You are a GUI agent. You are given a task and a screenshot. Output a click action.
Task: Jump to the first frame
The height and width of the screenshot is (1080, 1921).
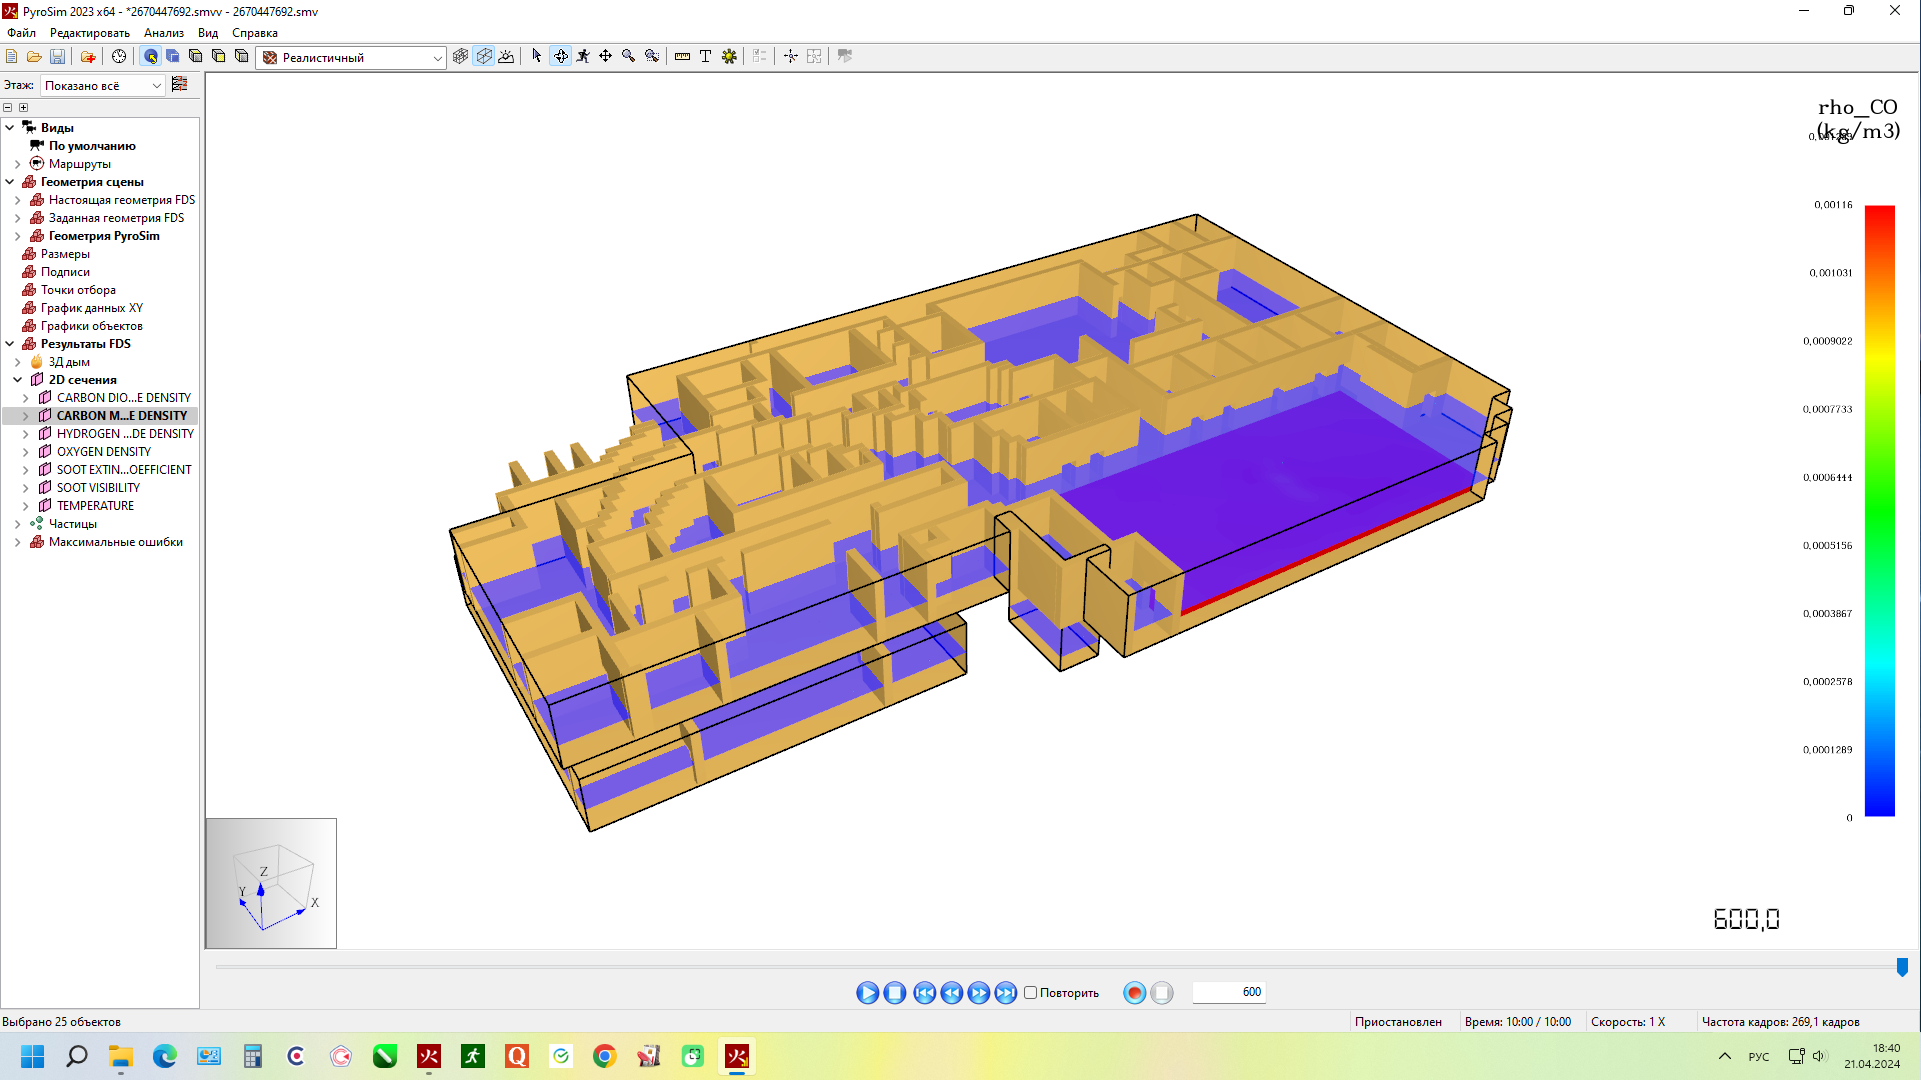(925, 993)
